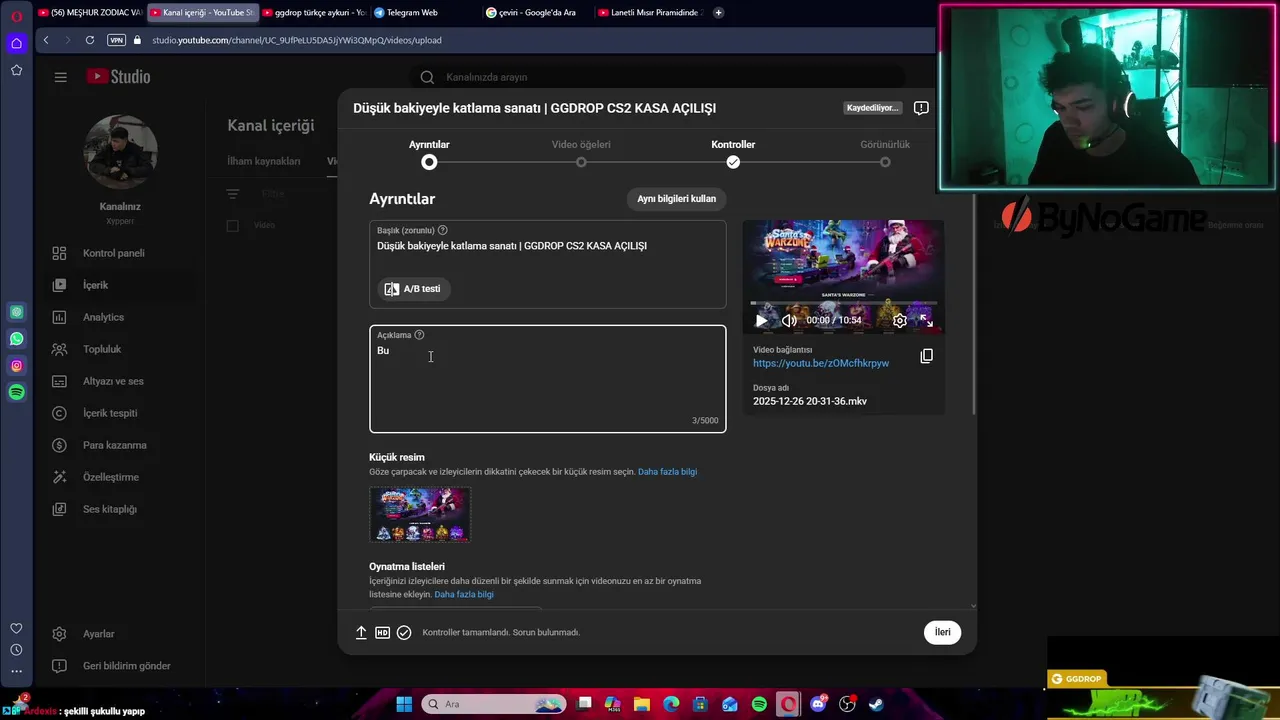This screenshot has height=720, width=1280.
Task: Open Spotify in Opera sidebar
Action: point(17,393)
